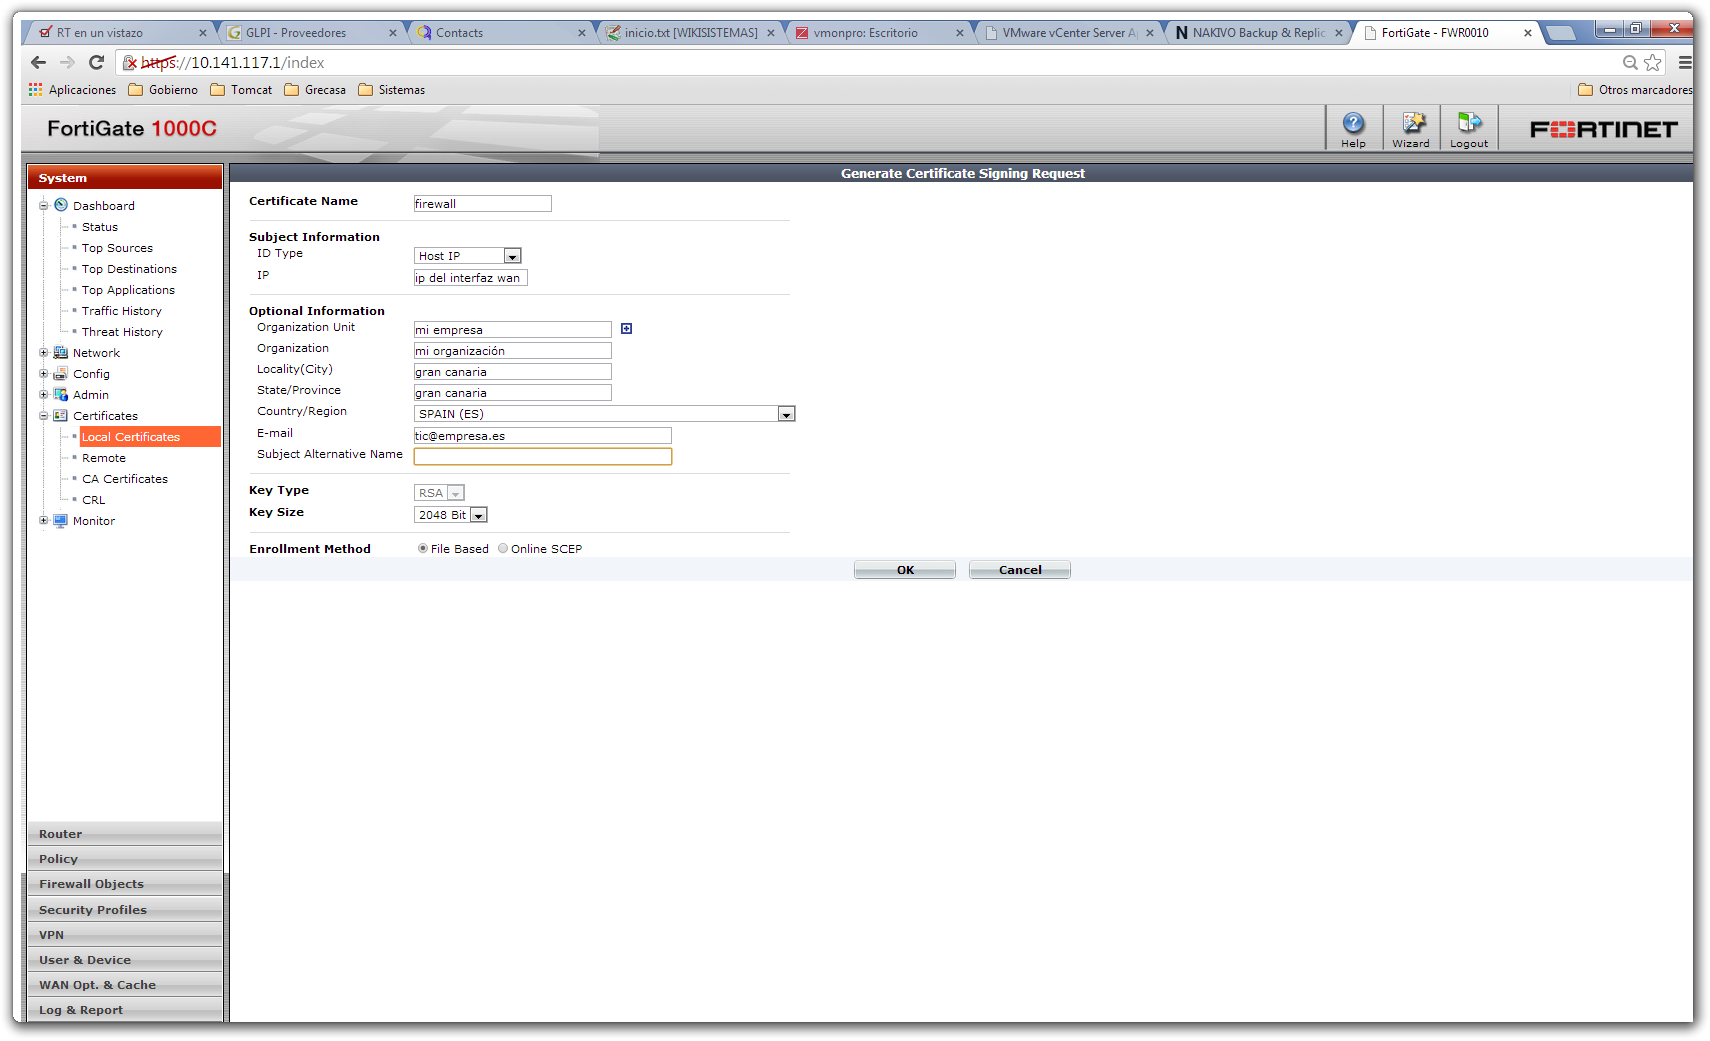Open the Firewall Objects menu section

point(91,884)
